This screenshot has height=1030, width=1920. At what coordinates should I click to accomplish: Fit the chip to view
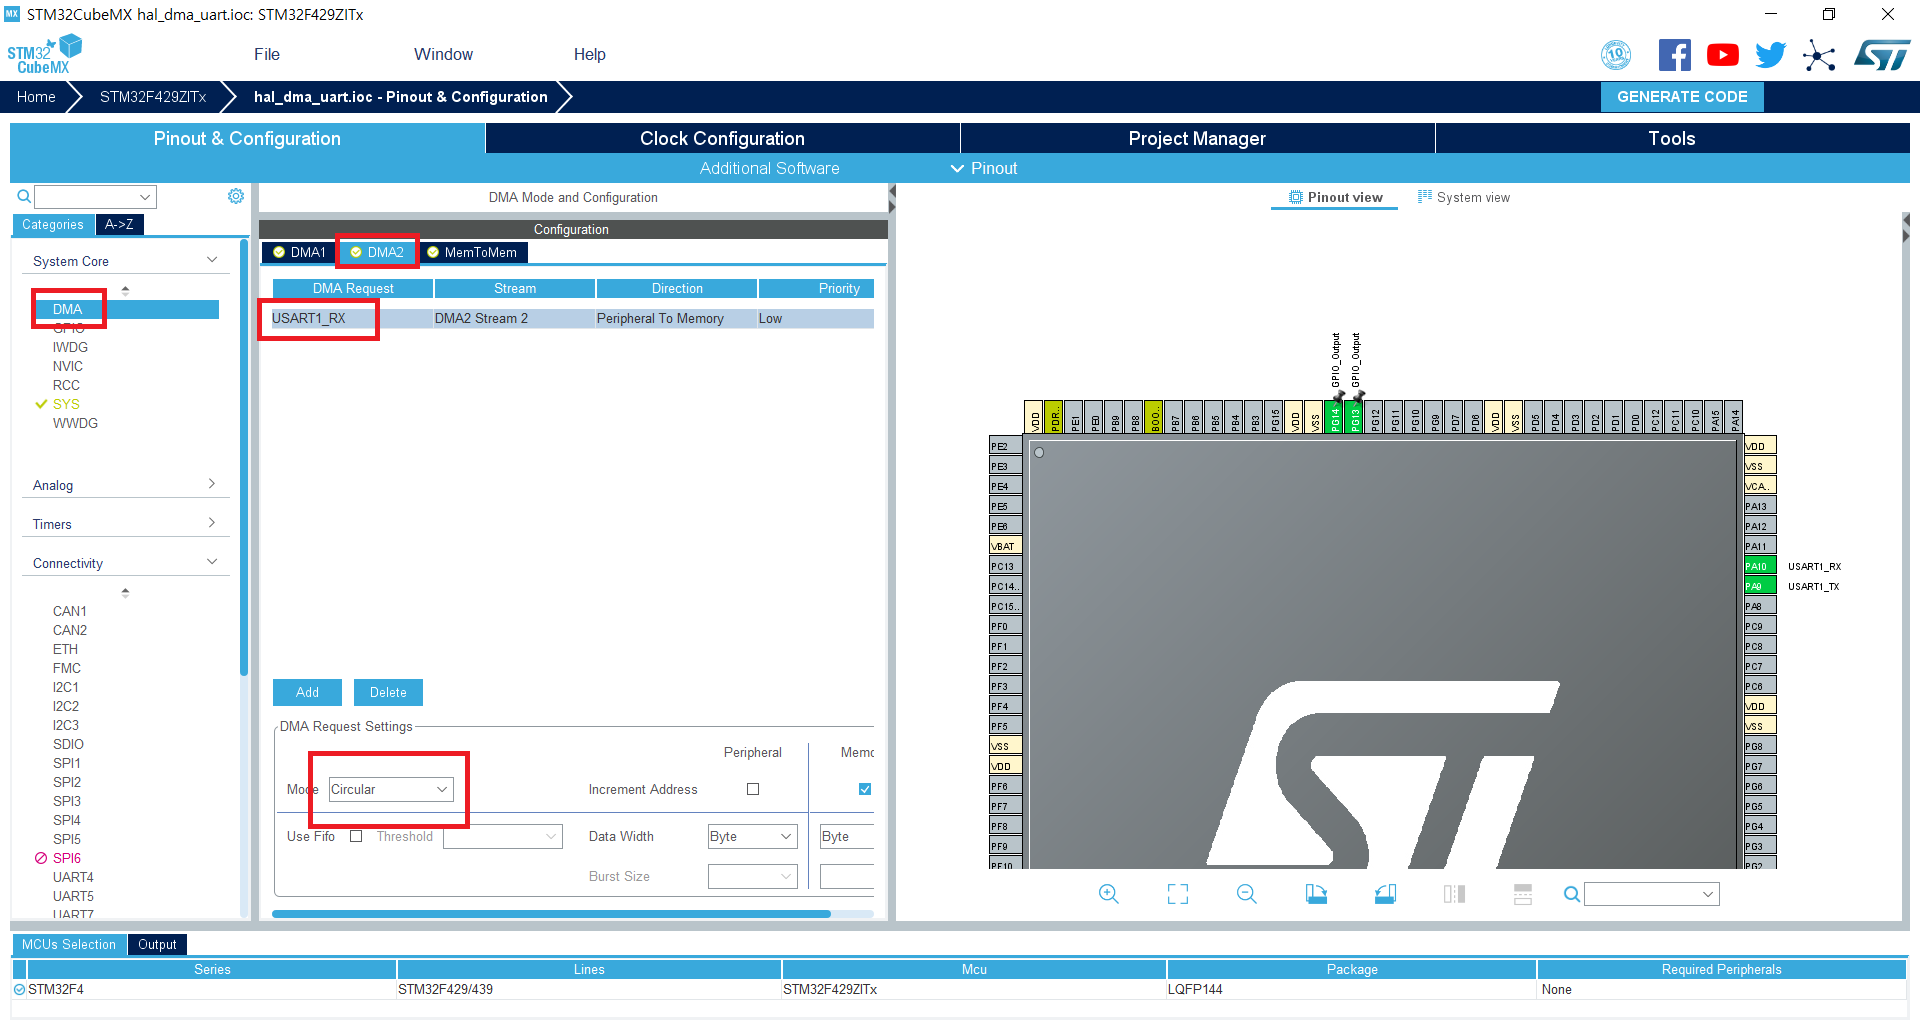point(1178,894)
